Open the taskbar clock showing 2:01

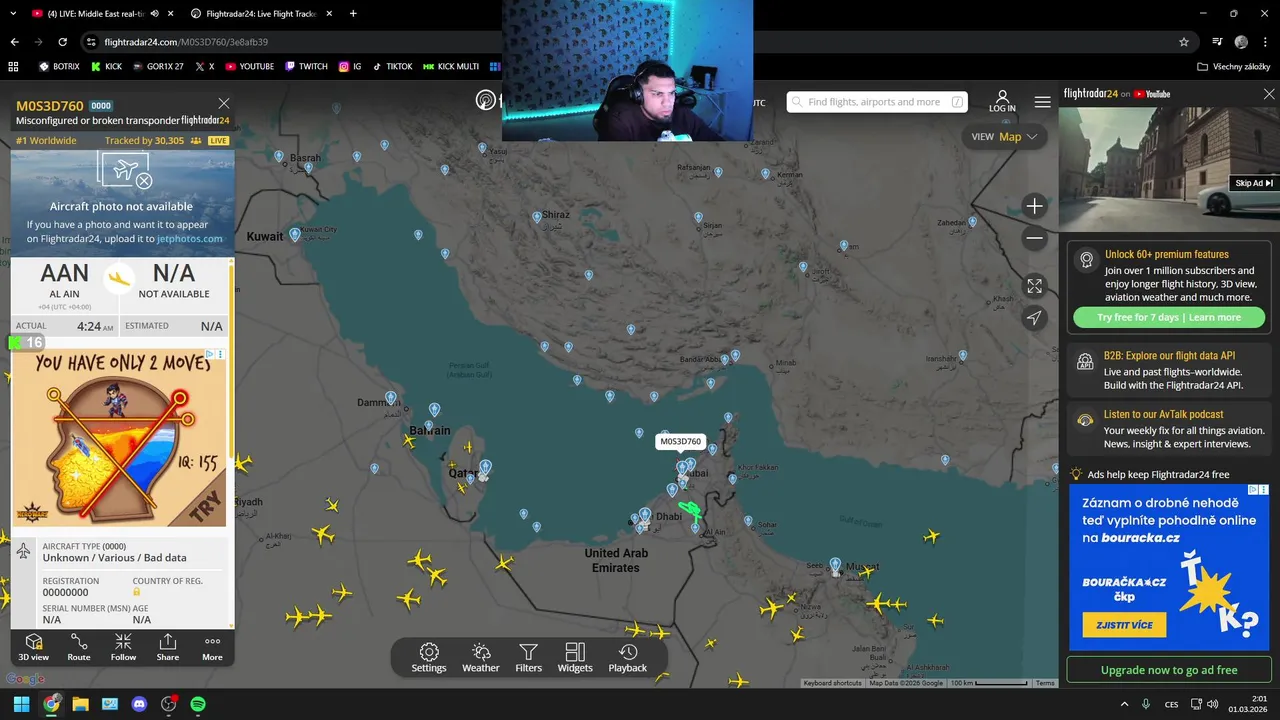click(1248, 704)
